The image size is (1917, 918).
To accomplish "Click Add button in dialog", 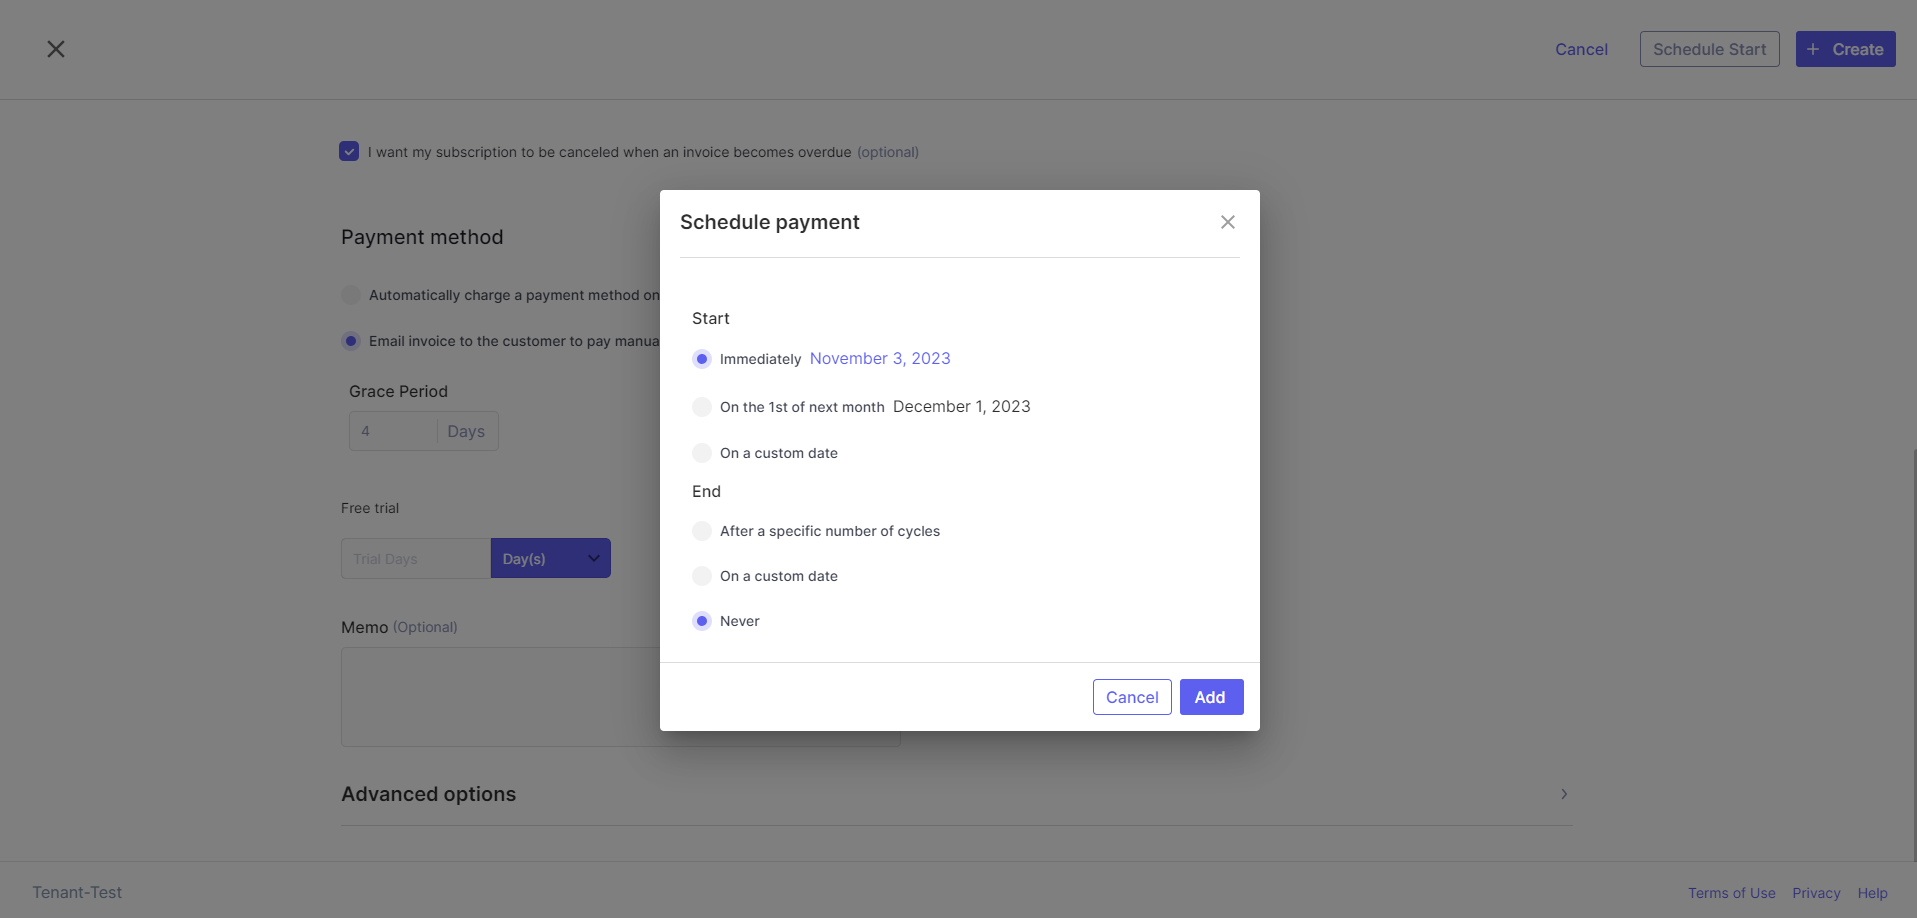I will tap(1211, 697).
